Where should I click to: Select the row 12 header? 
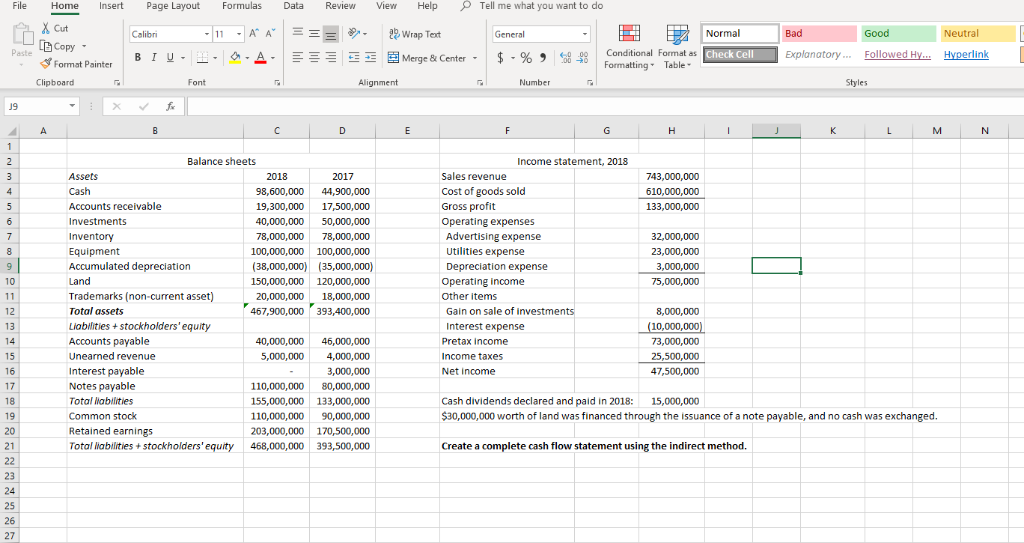click(10, 311)
